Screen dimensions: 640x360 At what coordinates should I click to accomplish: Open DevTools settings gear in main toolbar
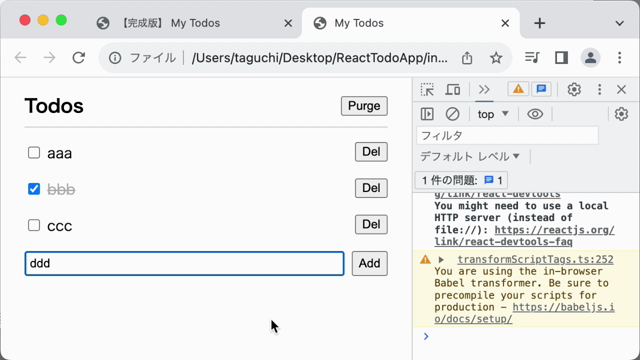[x=574, y=89]
